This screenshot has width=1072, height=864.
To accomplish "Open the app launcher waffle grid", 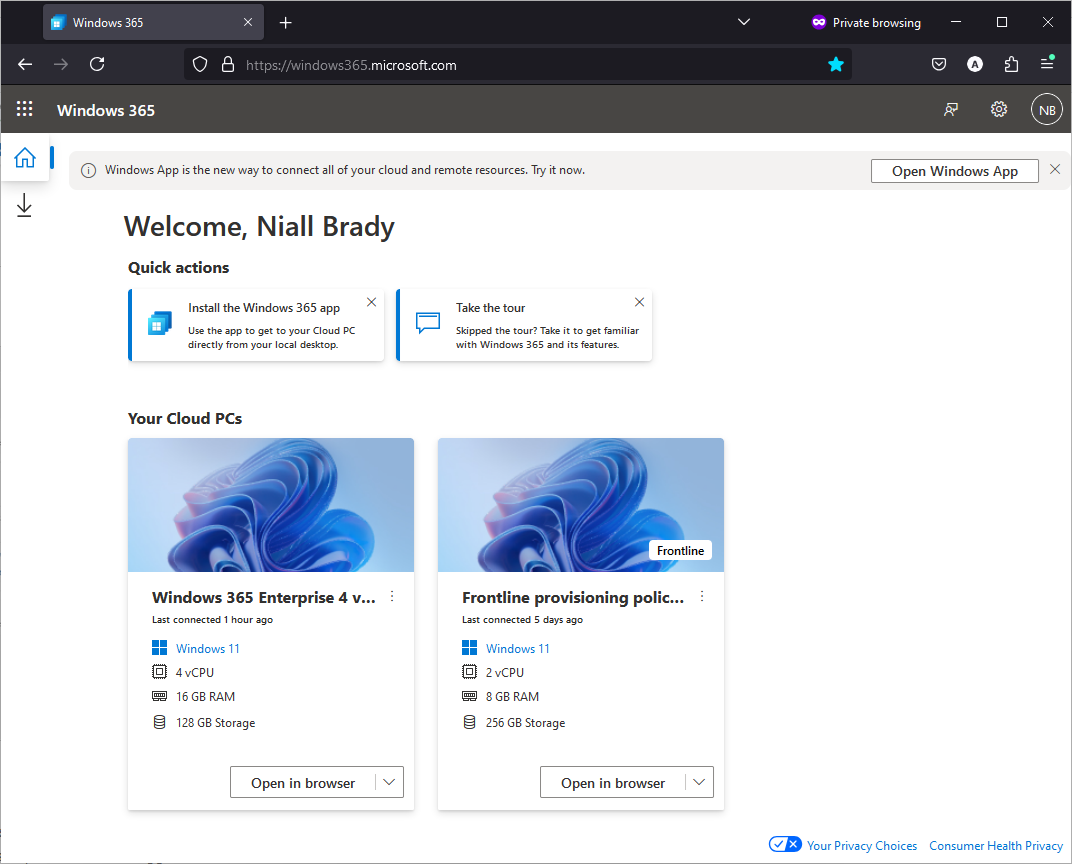I will tap(25, 109).
